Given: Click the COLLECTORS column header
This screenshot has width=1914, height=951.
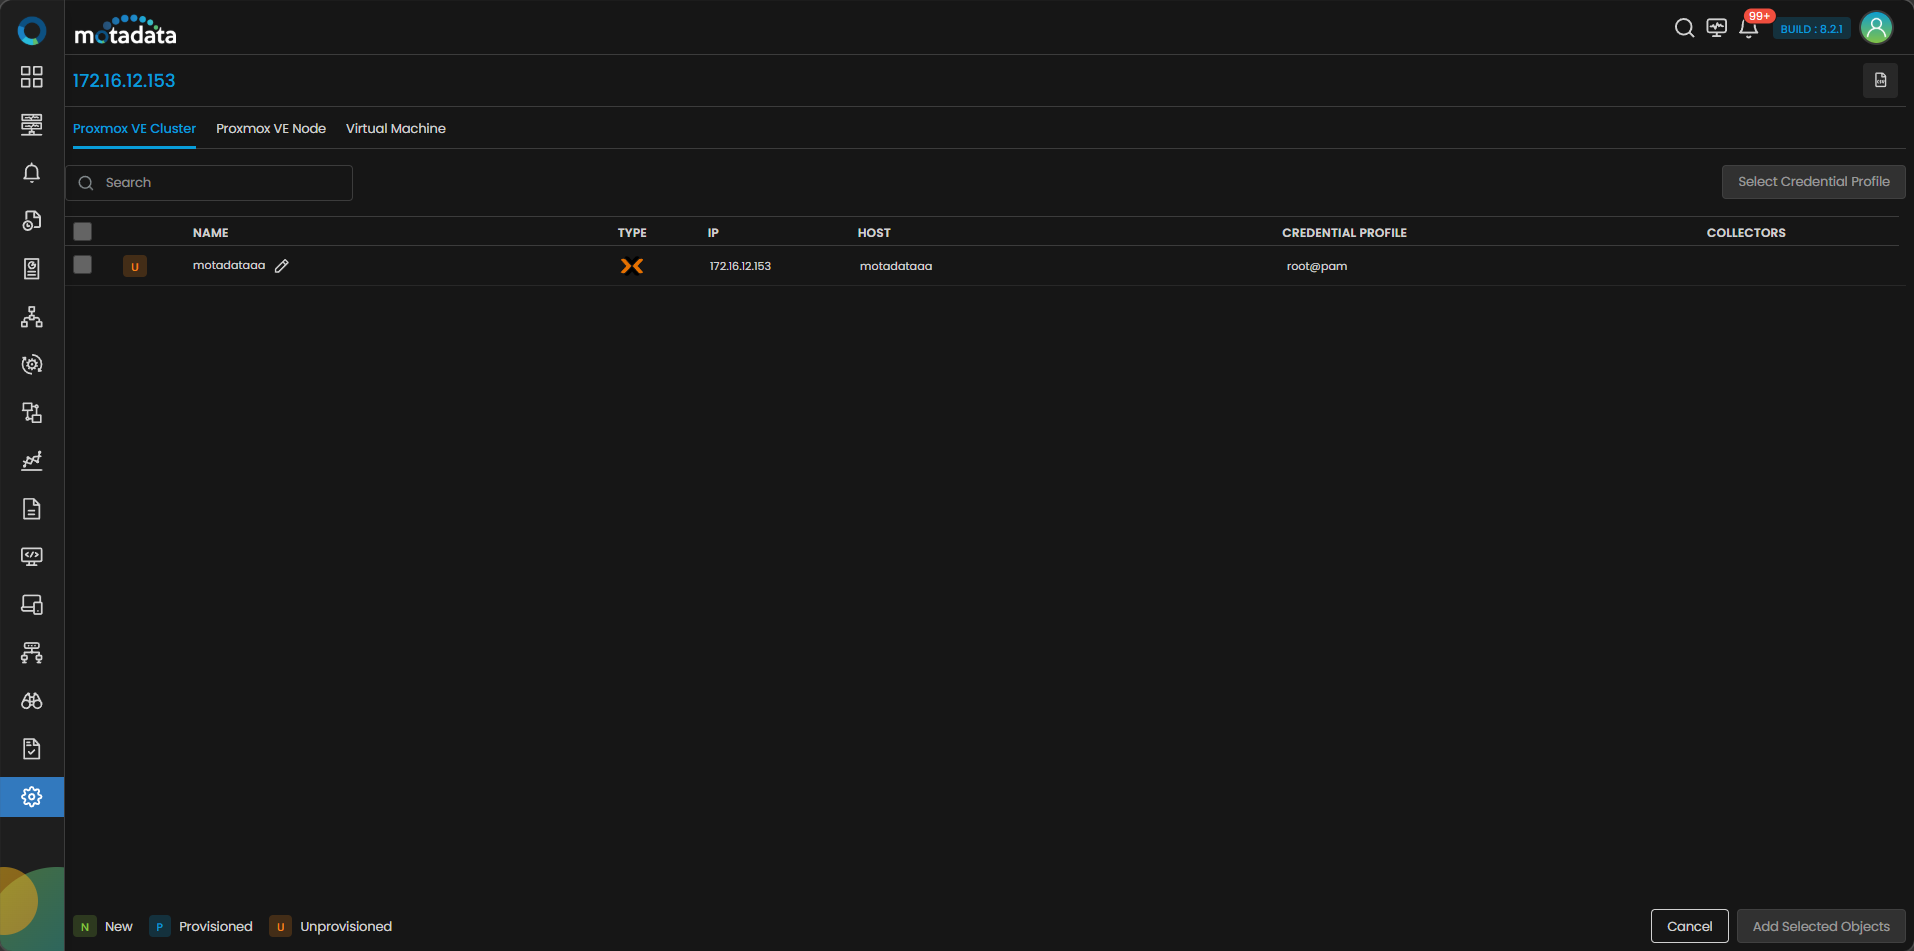Looking at the screenshot, I should point(1746,233).
